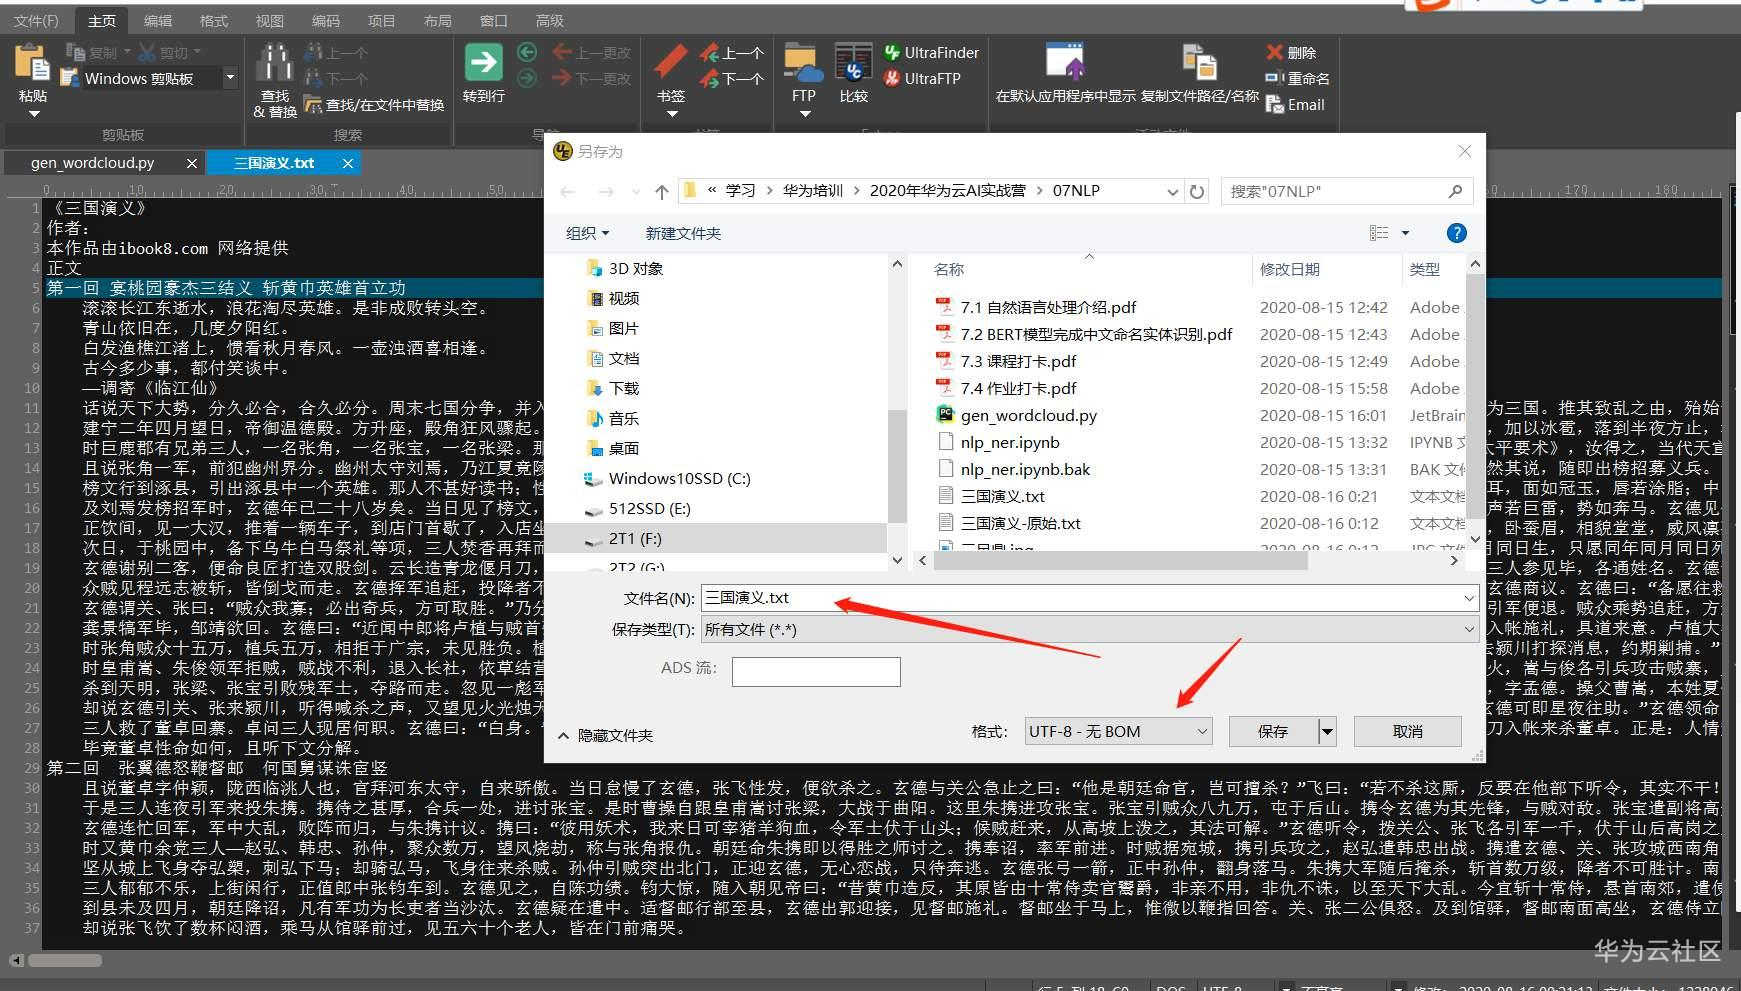Expand the 组织 organize menu

(x=587, y=233)
